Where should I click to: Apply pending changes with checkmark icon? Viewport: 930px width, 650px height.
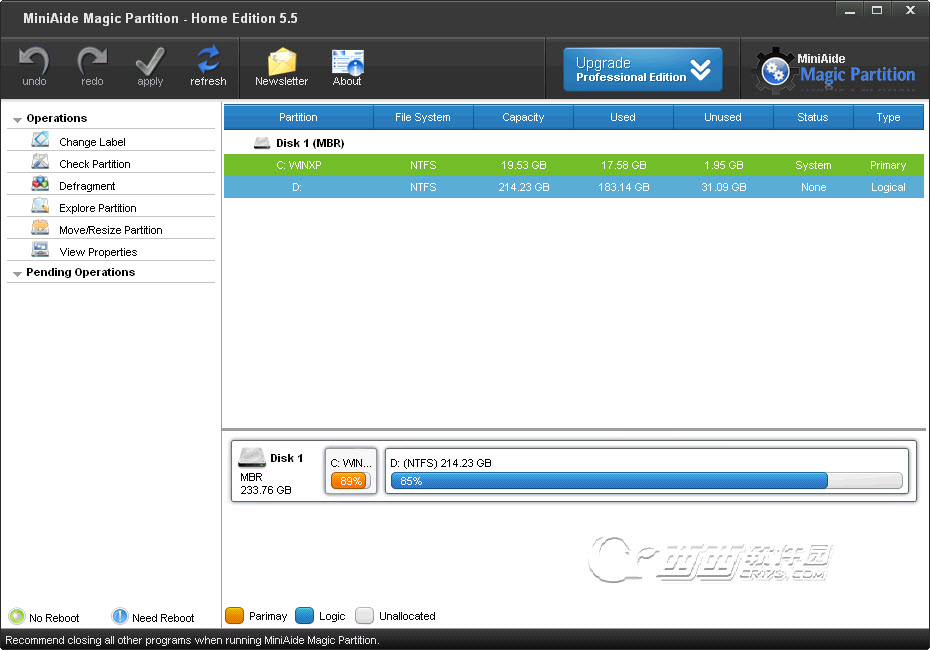coord(150,61)
